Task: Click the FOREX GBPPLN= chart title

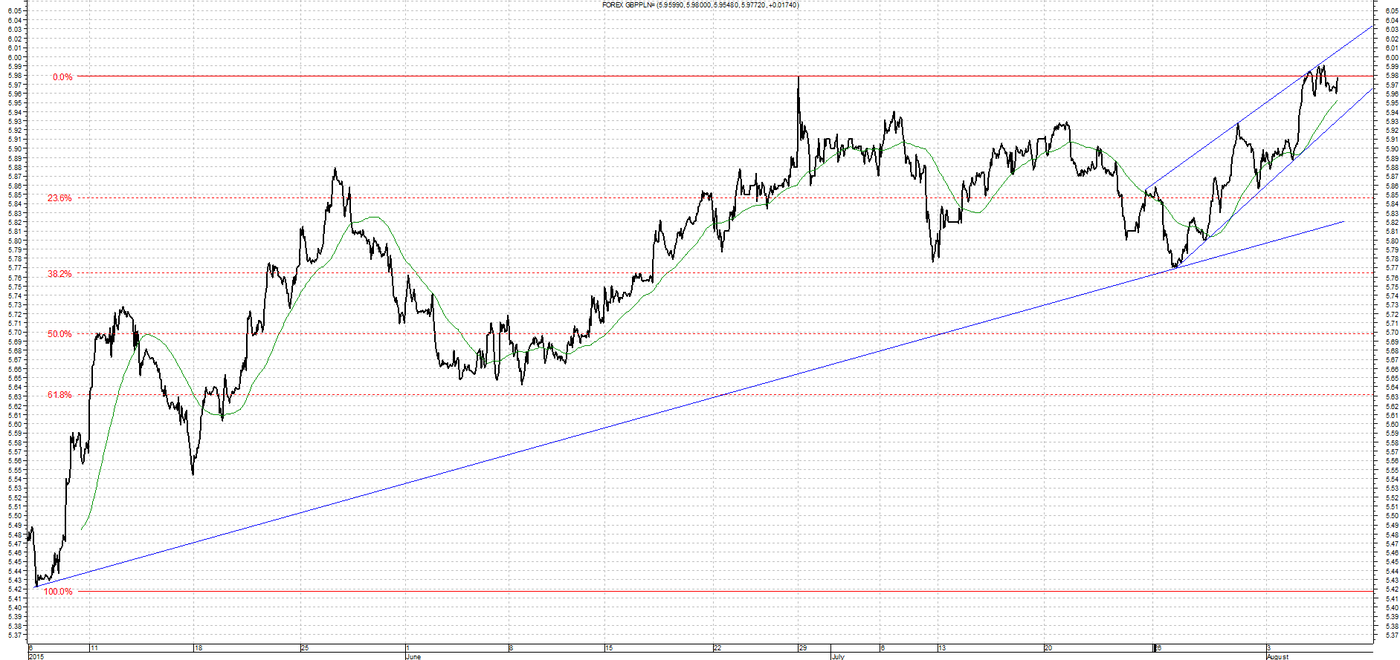Action: pos(698,5)
